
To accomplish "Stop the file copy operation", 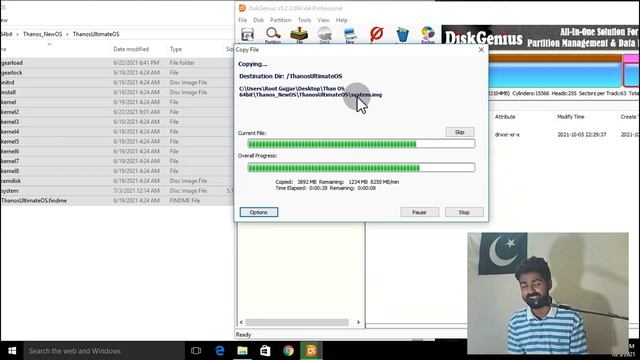I will pyautogui.click(x=464, y=212).
